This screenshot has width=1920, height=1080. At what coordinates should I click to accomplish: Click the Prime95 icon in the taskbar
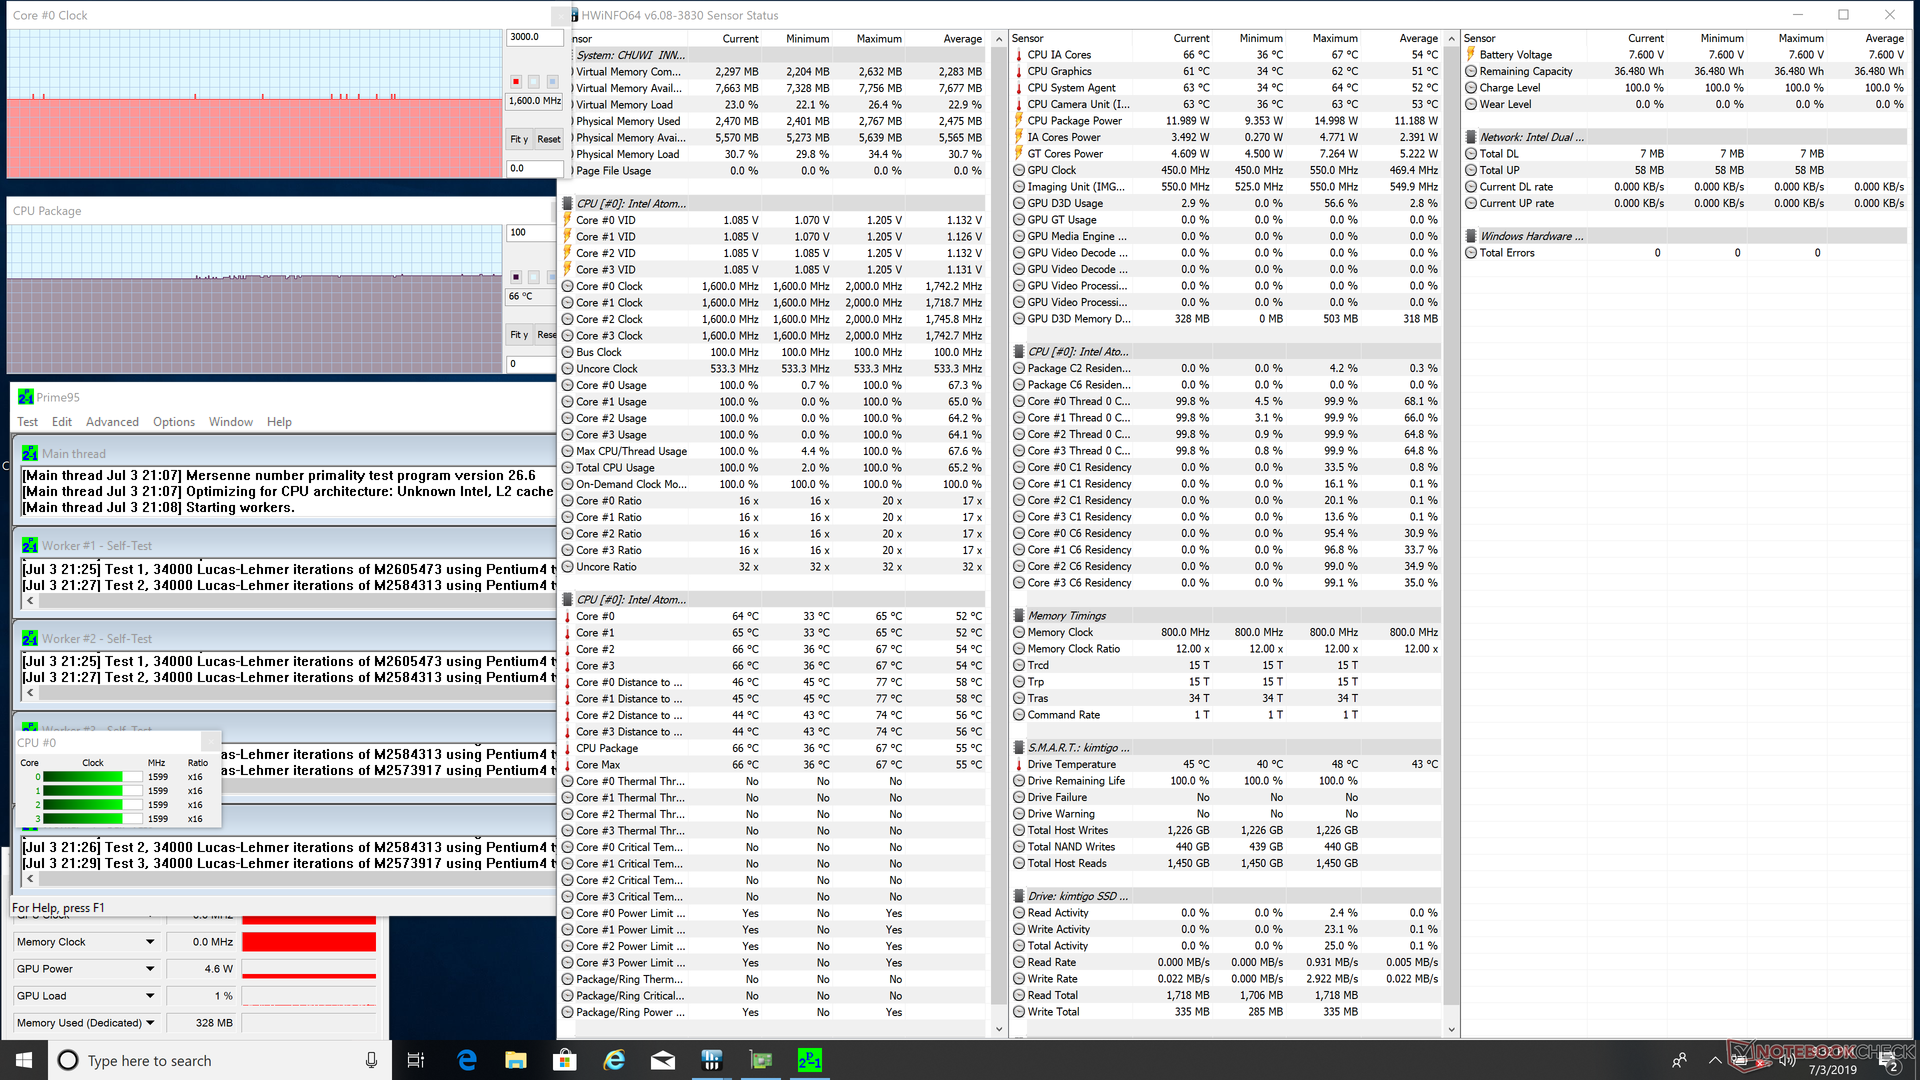pos(809,1060)
